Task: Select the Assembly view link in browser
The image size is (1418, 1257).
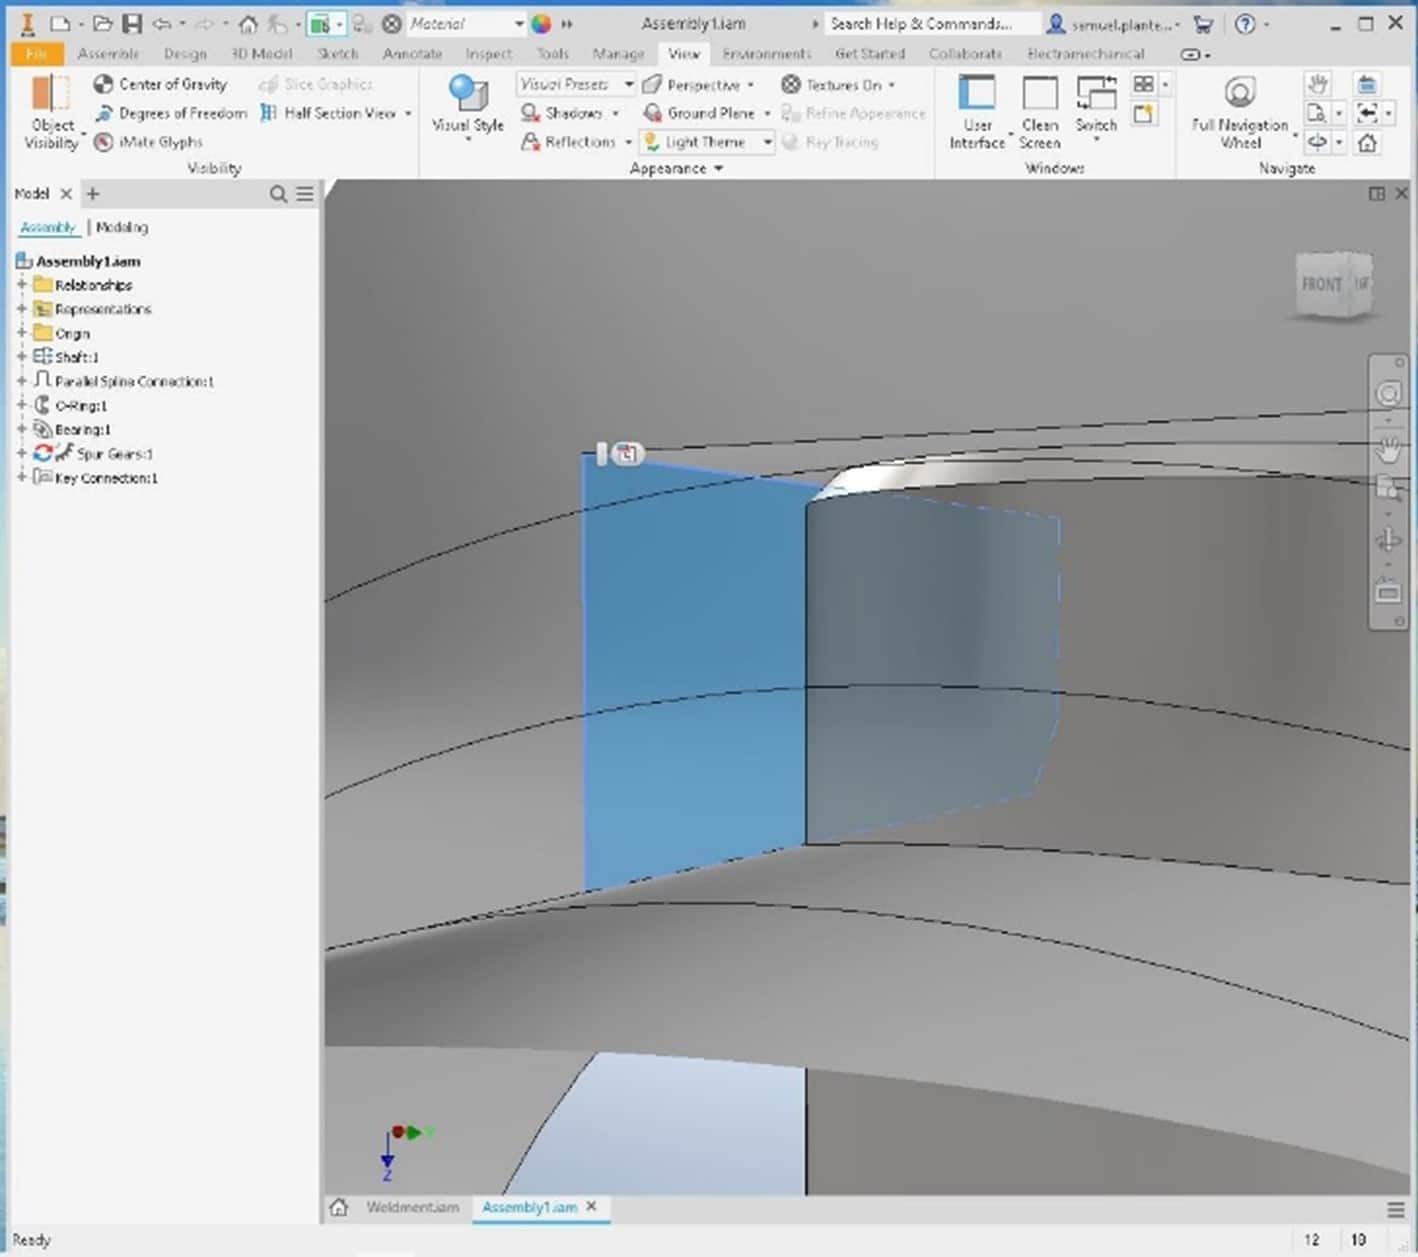Action: [48, 227]
